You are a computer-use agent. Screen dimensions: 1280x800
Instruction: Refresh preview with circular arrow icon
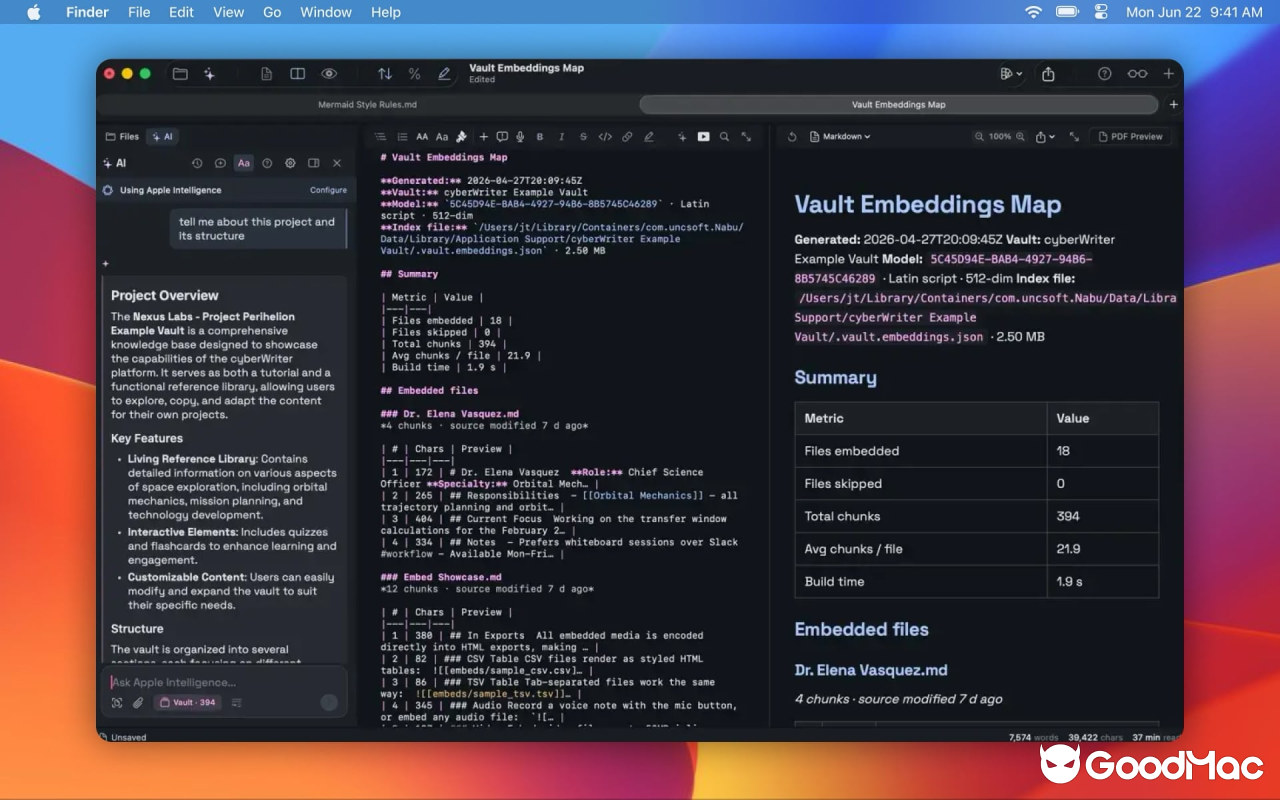point(792,137)
